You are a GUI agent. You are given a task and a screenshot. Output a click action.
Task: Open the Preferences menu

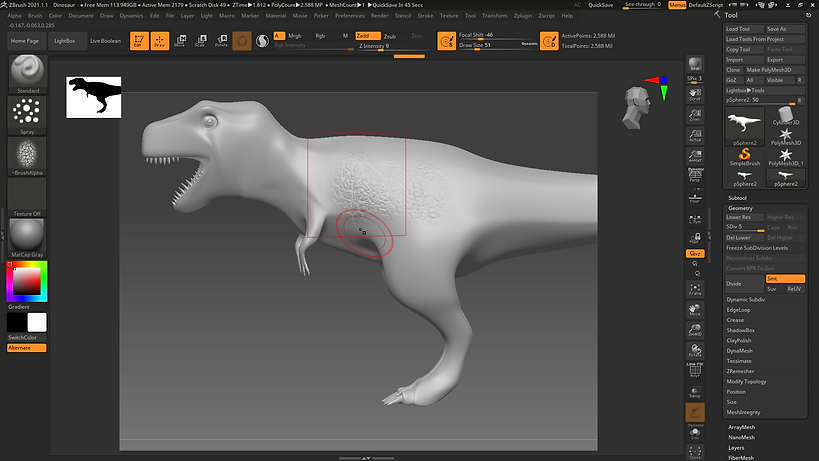click(x=349, y=16)
